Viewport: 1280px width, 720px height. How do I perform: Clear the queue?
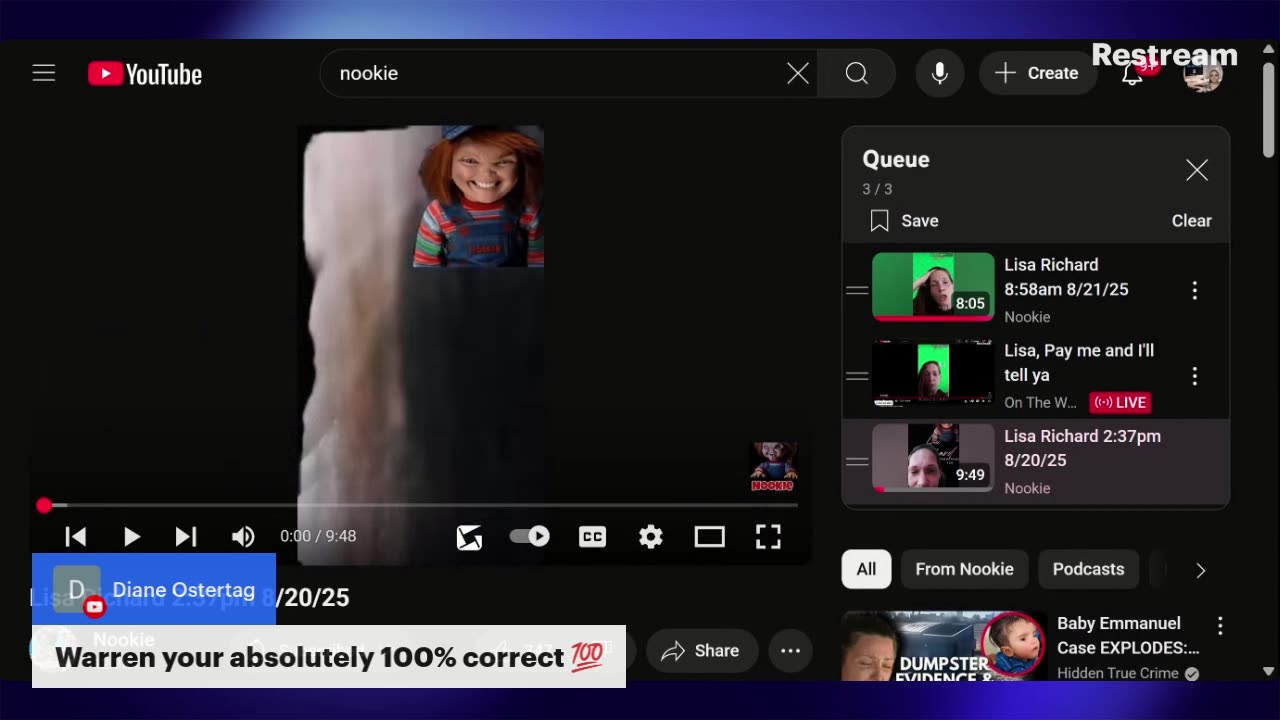tap(1191, 221)
